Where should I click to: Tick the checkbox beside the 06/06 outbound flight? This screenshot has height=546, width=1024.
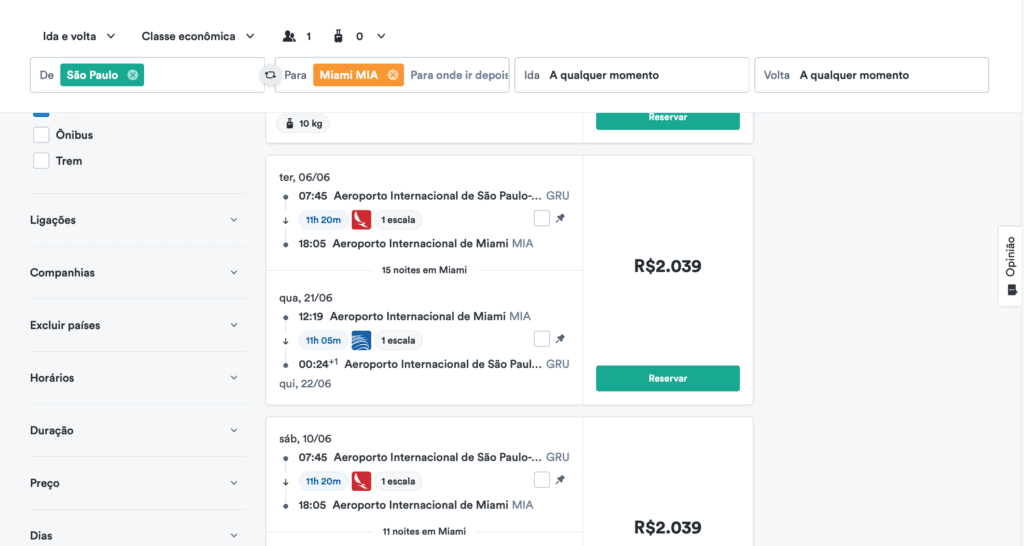541,218
